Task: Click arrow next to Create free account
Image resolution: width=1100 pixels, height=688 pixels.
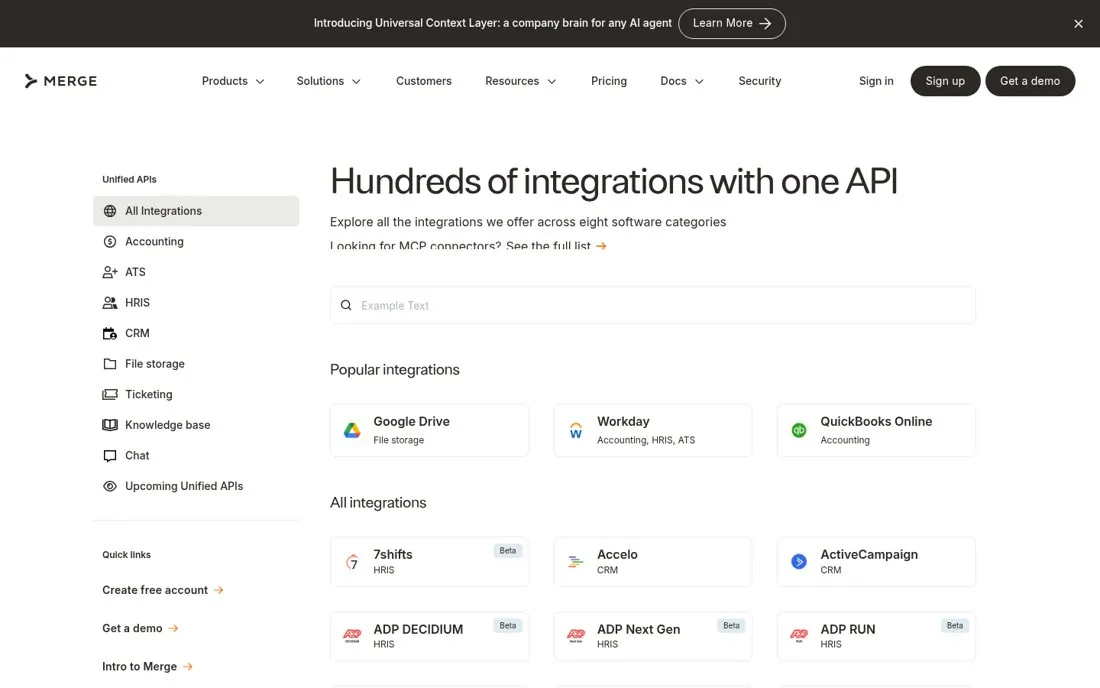Action: (x=219, y=591)
